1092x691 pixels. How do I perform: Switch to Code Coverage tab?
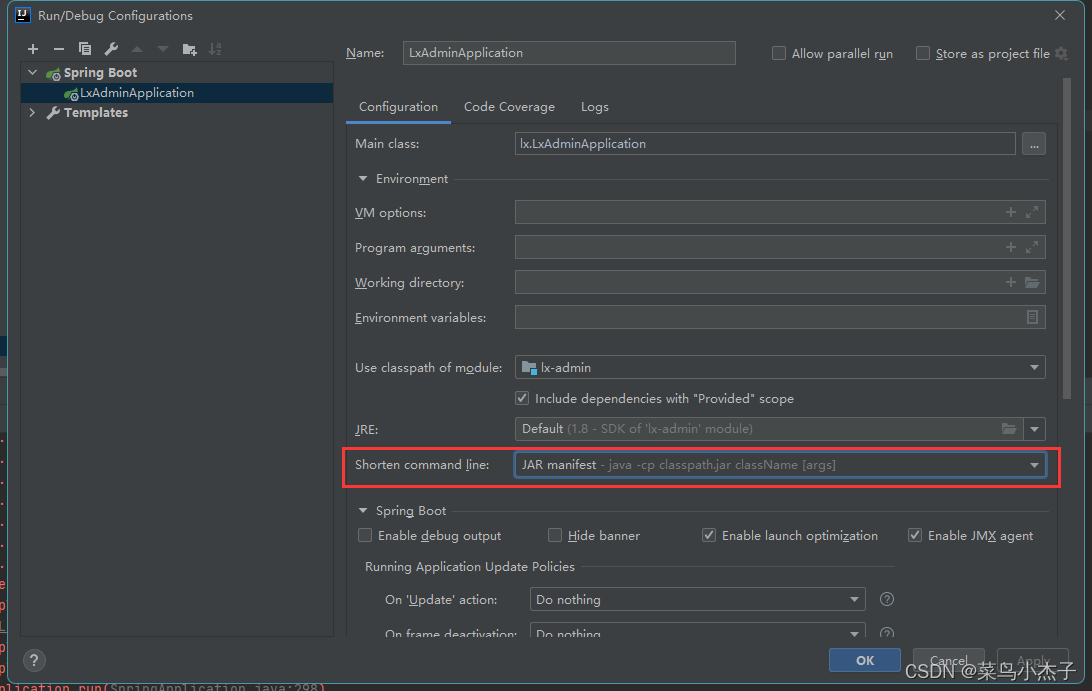(509, 107)
